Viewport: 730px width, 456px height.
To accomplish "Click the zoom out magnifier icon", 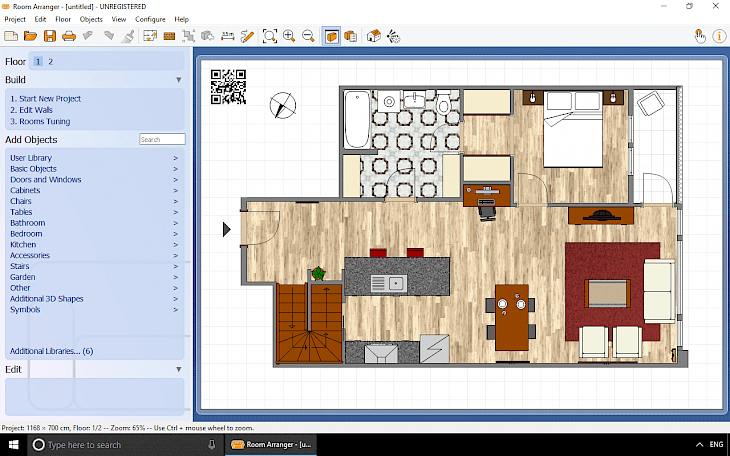I will pos(308,36).
